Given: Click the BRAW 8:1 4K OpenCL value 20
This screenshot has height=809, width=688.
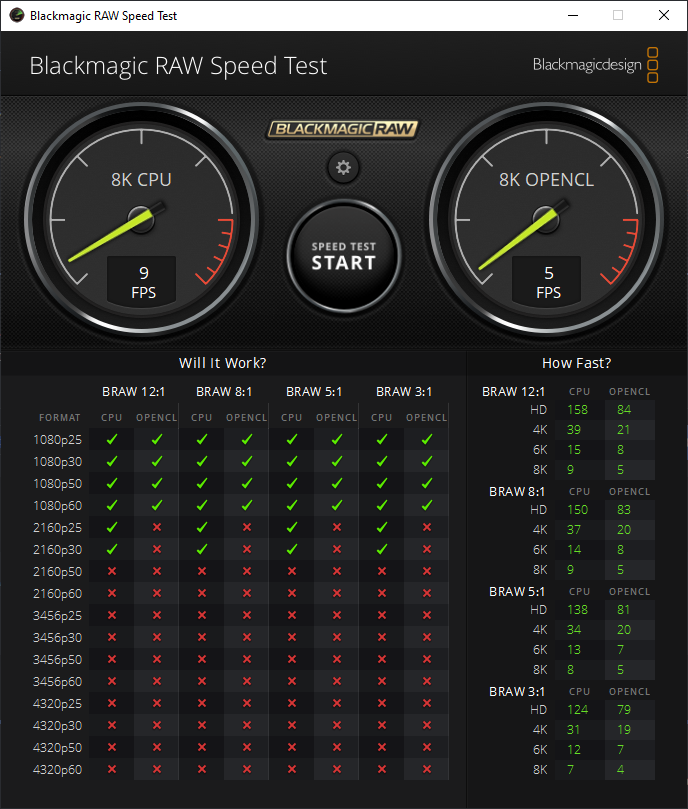Looking at the screenshot, I should [624, 530].
